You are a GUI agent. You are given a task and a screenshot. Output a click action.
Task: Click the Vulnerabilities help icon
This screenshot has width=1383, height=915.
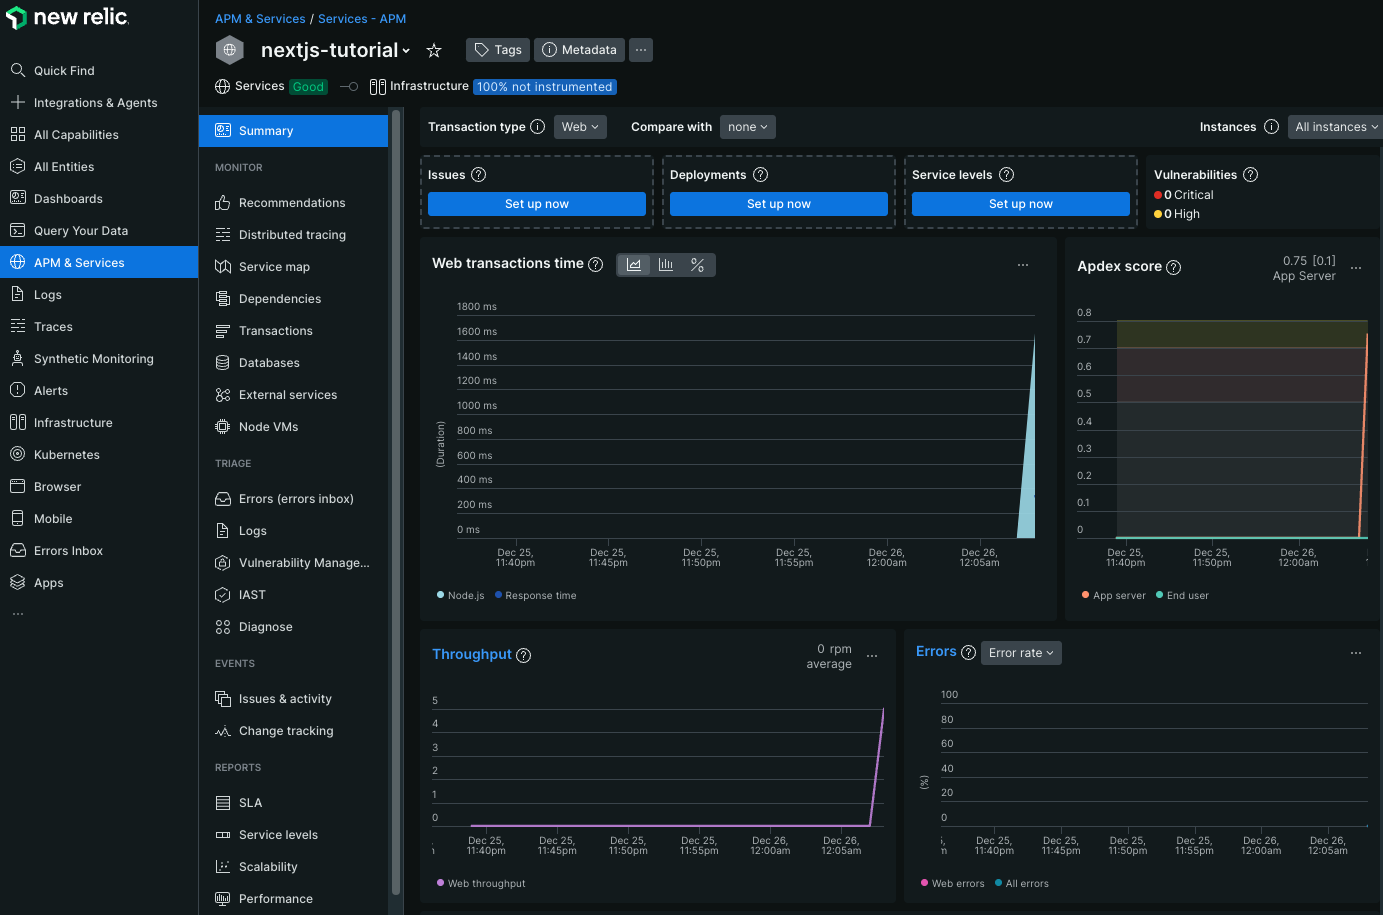point(1251,175)
